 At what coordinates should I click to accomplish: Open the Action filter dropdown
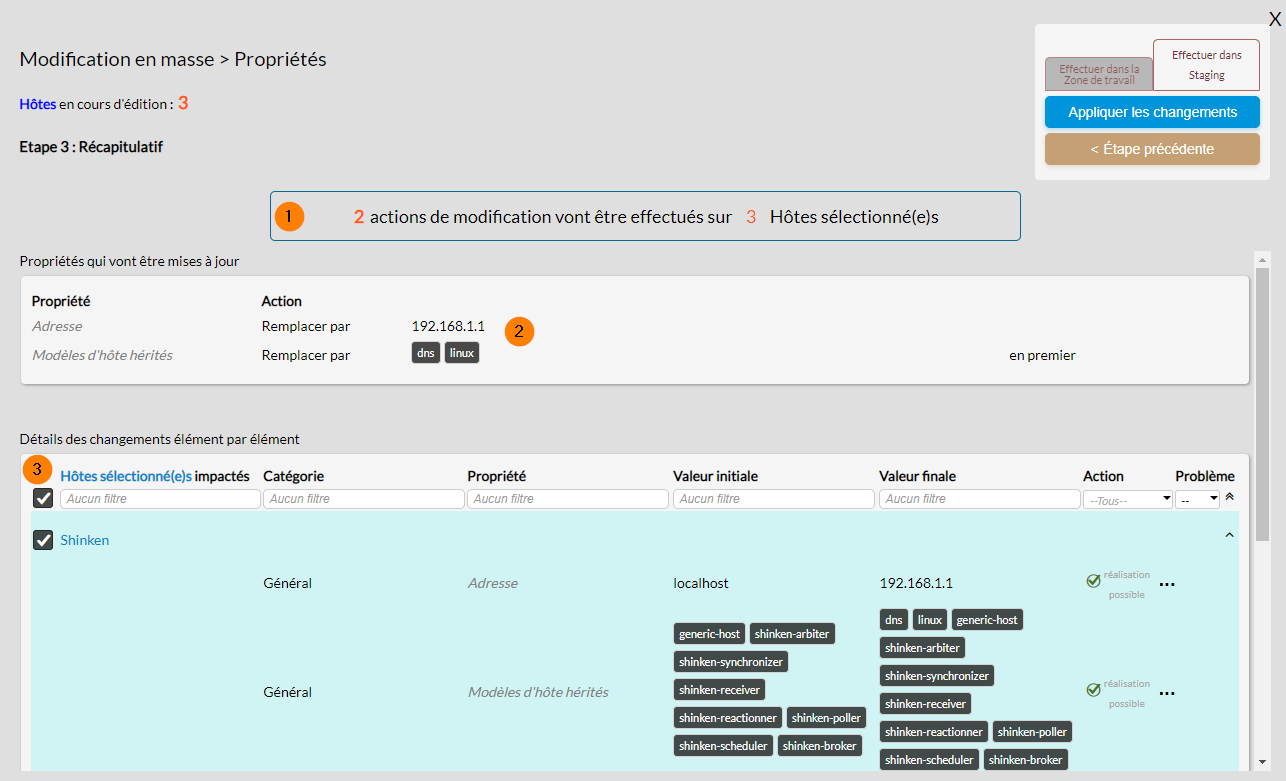(x=1127, y=499)
